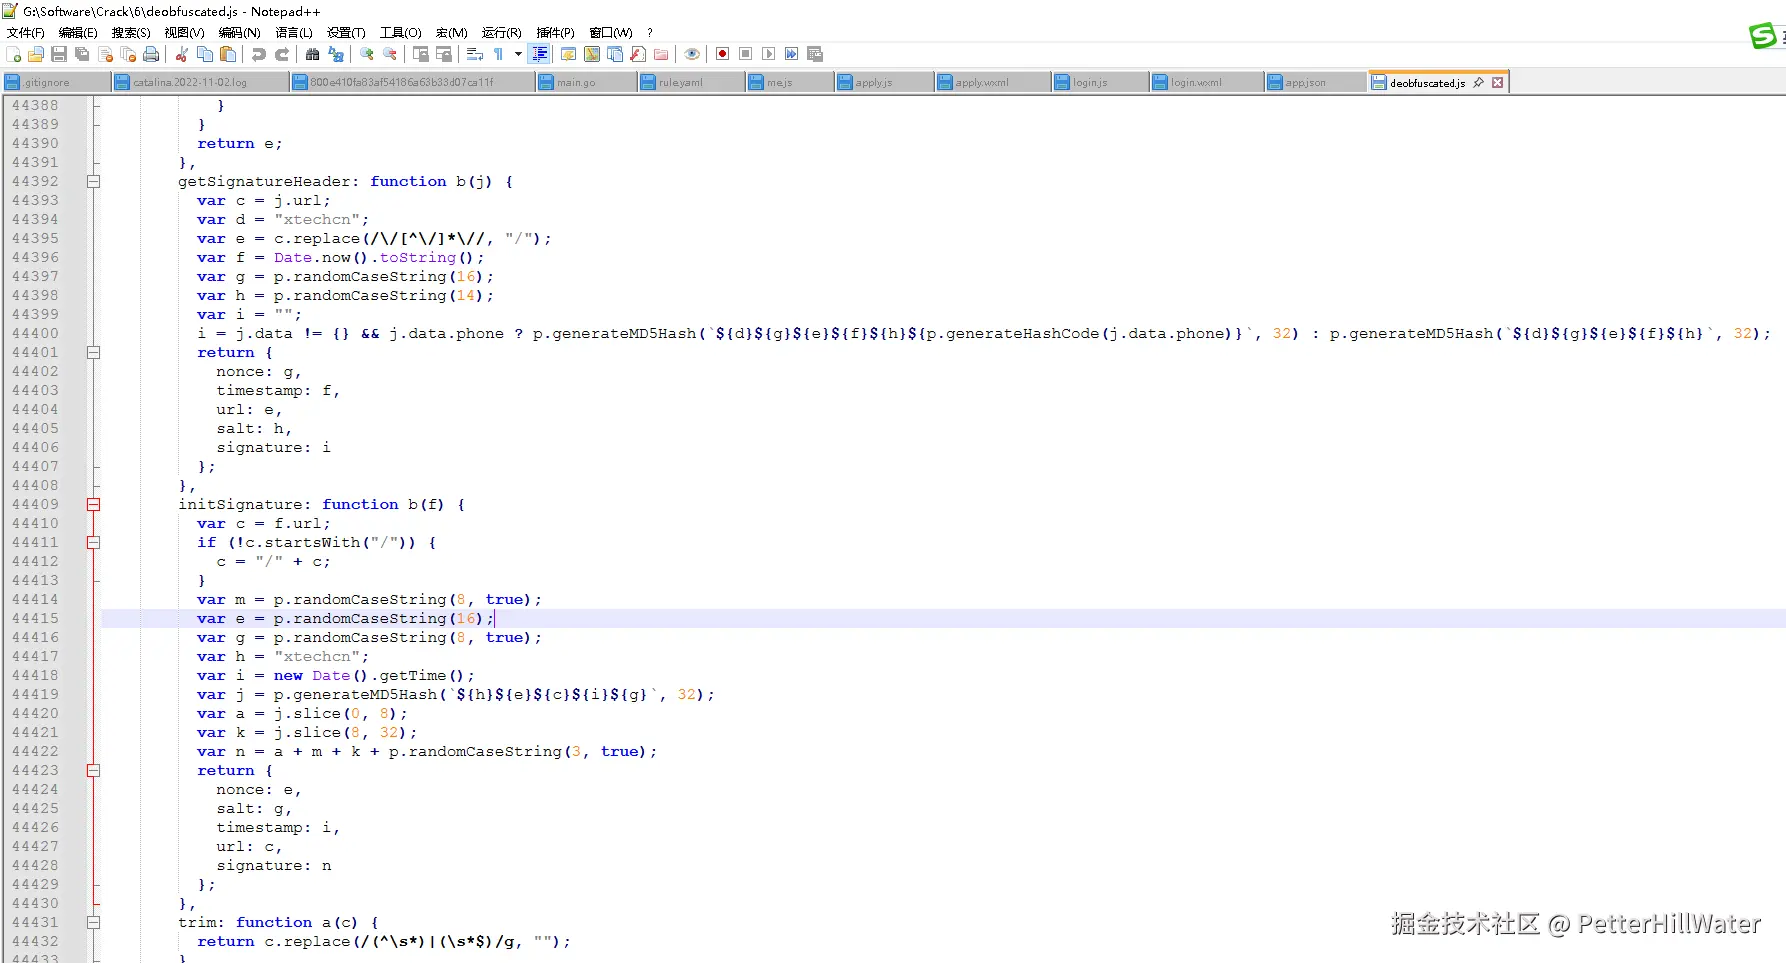Save the current file via toolbar

point(59,54)
